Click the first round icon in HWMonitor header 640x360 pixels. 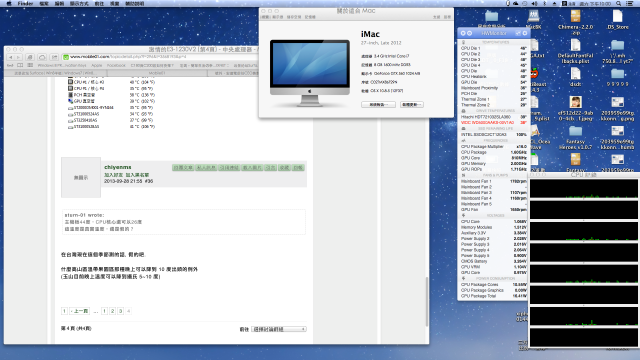pyautogui.click(x=463, y=33)
